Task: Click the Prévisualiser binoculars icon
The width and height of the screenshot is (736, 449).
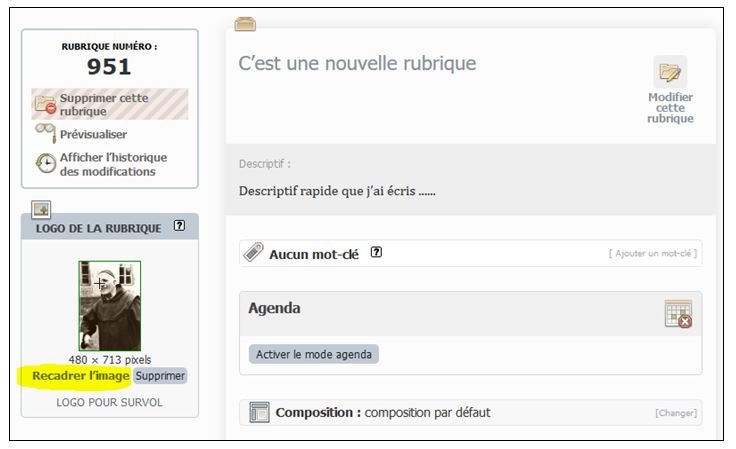Action: (x=46, y=132)
